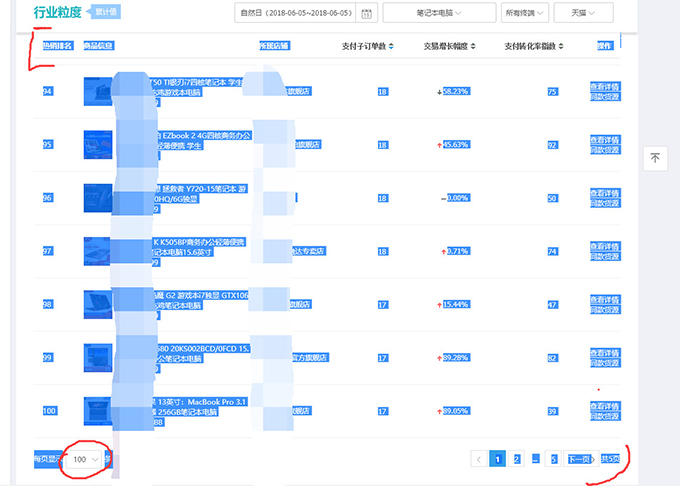680x486 pixels.
Task: Open 同款货源 for rank 98 row
Action: pyautogui.click(x=605, y=310)
